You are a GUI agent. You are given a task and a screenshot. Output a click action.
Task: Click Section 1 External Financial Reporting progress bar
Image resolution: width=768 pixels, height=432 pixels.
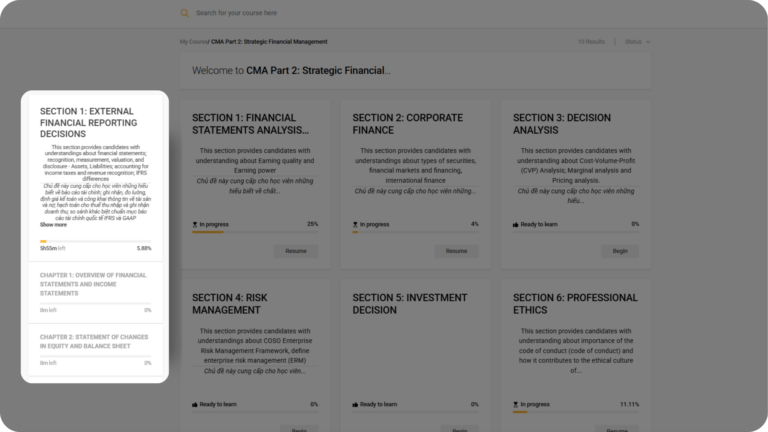[95, 241]
